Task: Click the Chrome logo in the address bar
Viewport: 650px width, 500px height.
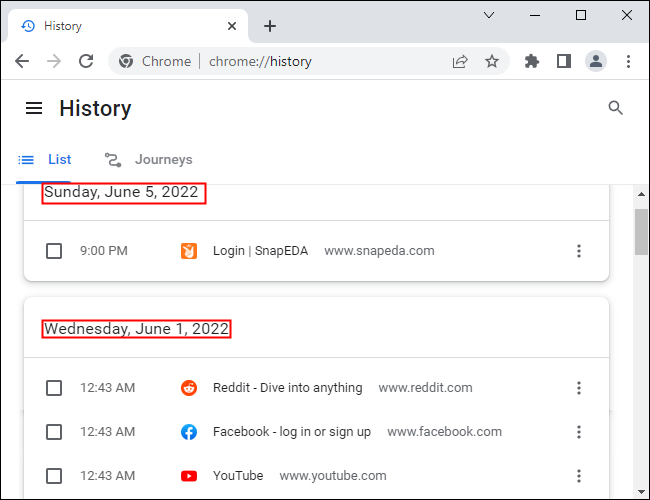Action: (126, 61)
